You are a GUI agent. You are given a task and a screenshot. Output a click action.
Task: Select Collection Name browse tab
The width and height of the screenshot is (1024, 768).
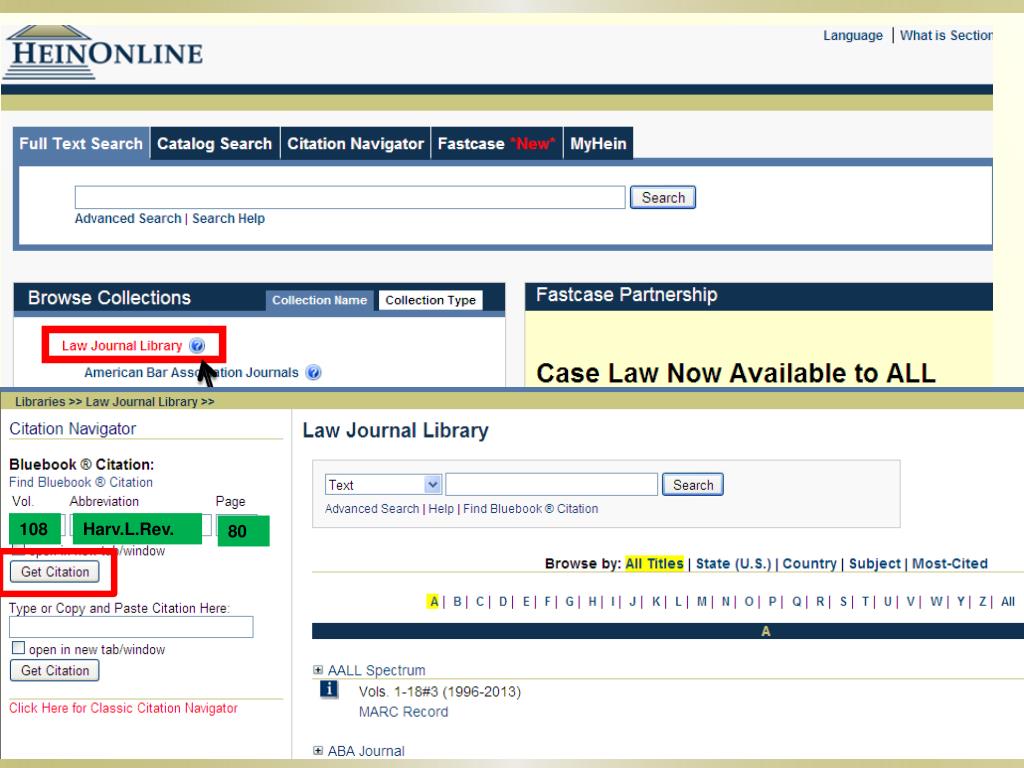coord(319,300)
